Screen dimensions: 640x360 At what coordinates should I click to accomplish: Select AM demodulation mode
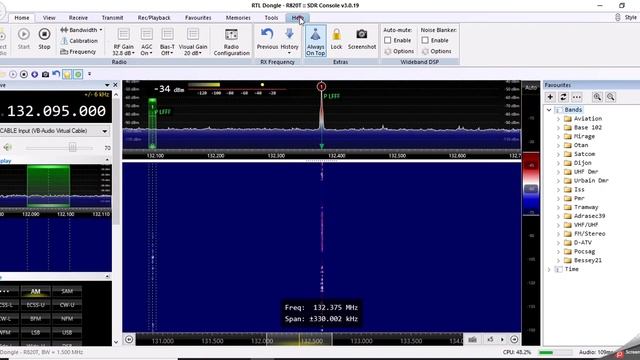[x=36, y=291]
